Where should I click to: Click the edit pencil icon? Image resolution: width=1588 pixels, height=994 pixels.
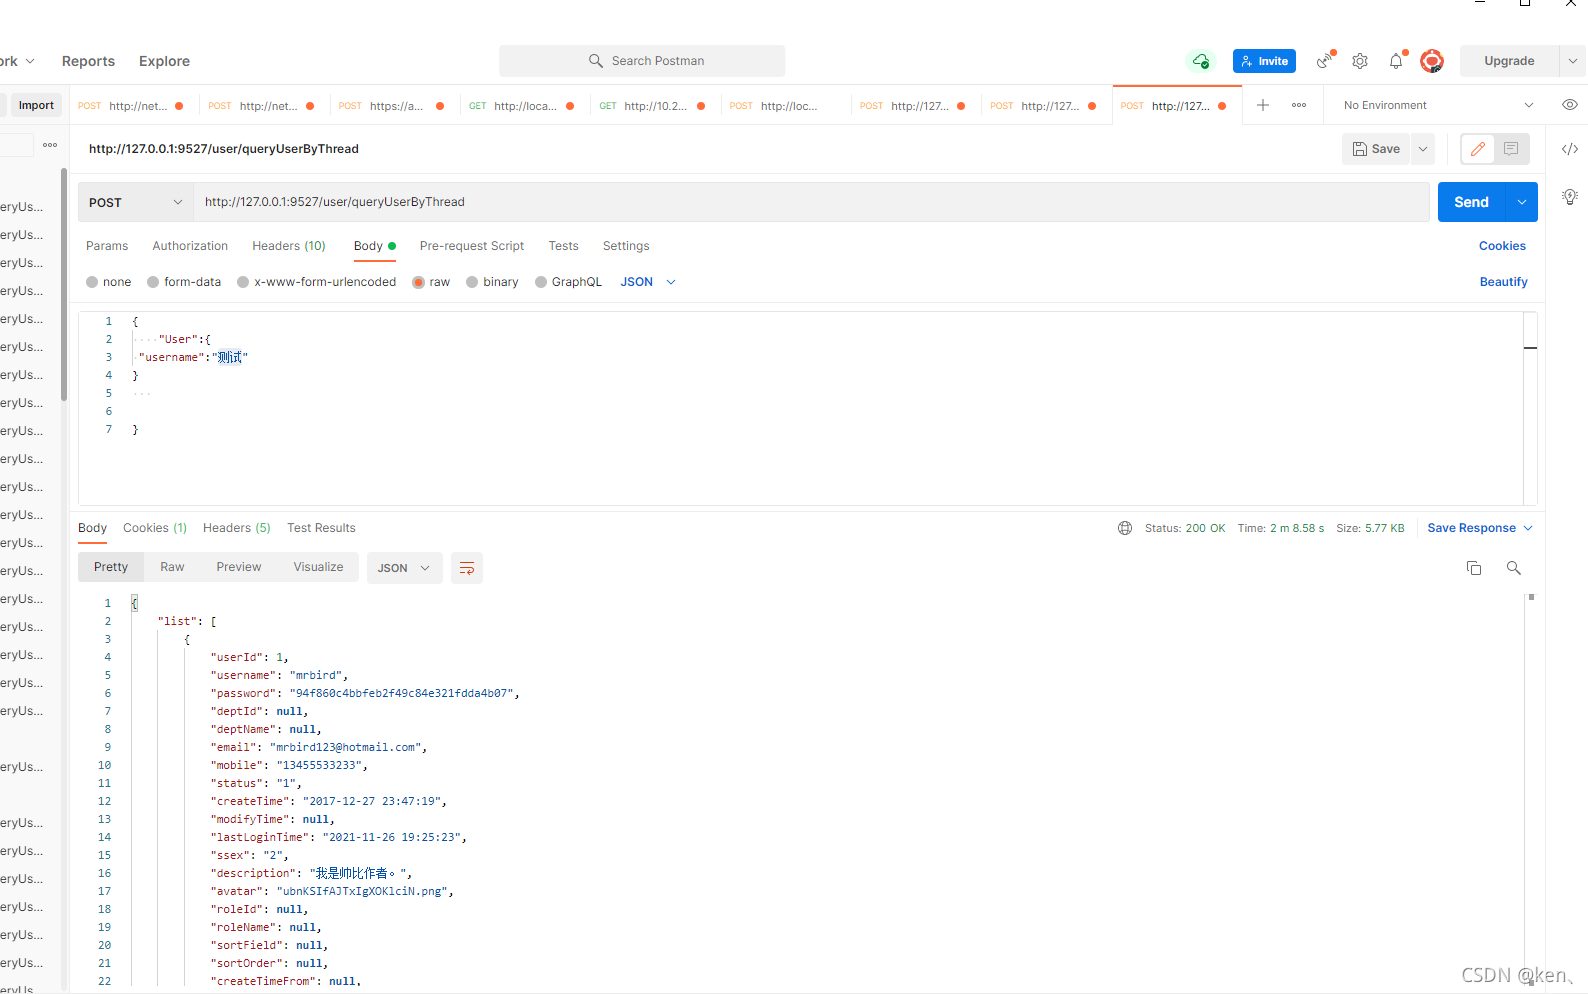(1478, 149)
